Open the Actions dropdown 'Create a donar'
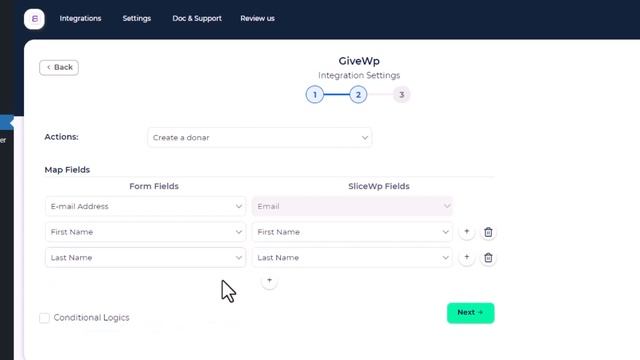This screenshot has width=640, height=360. click(x=260, y=138)
